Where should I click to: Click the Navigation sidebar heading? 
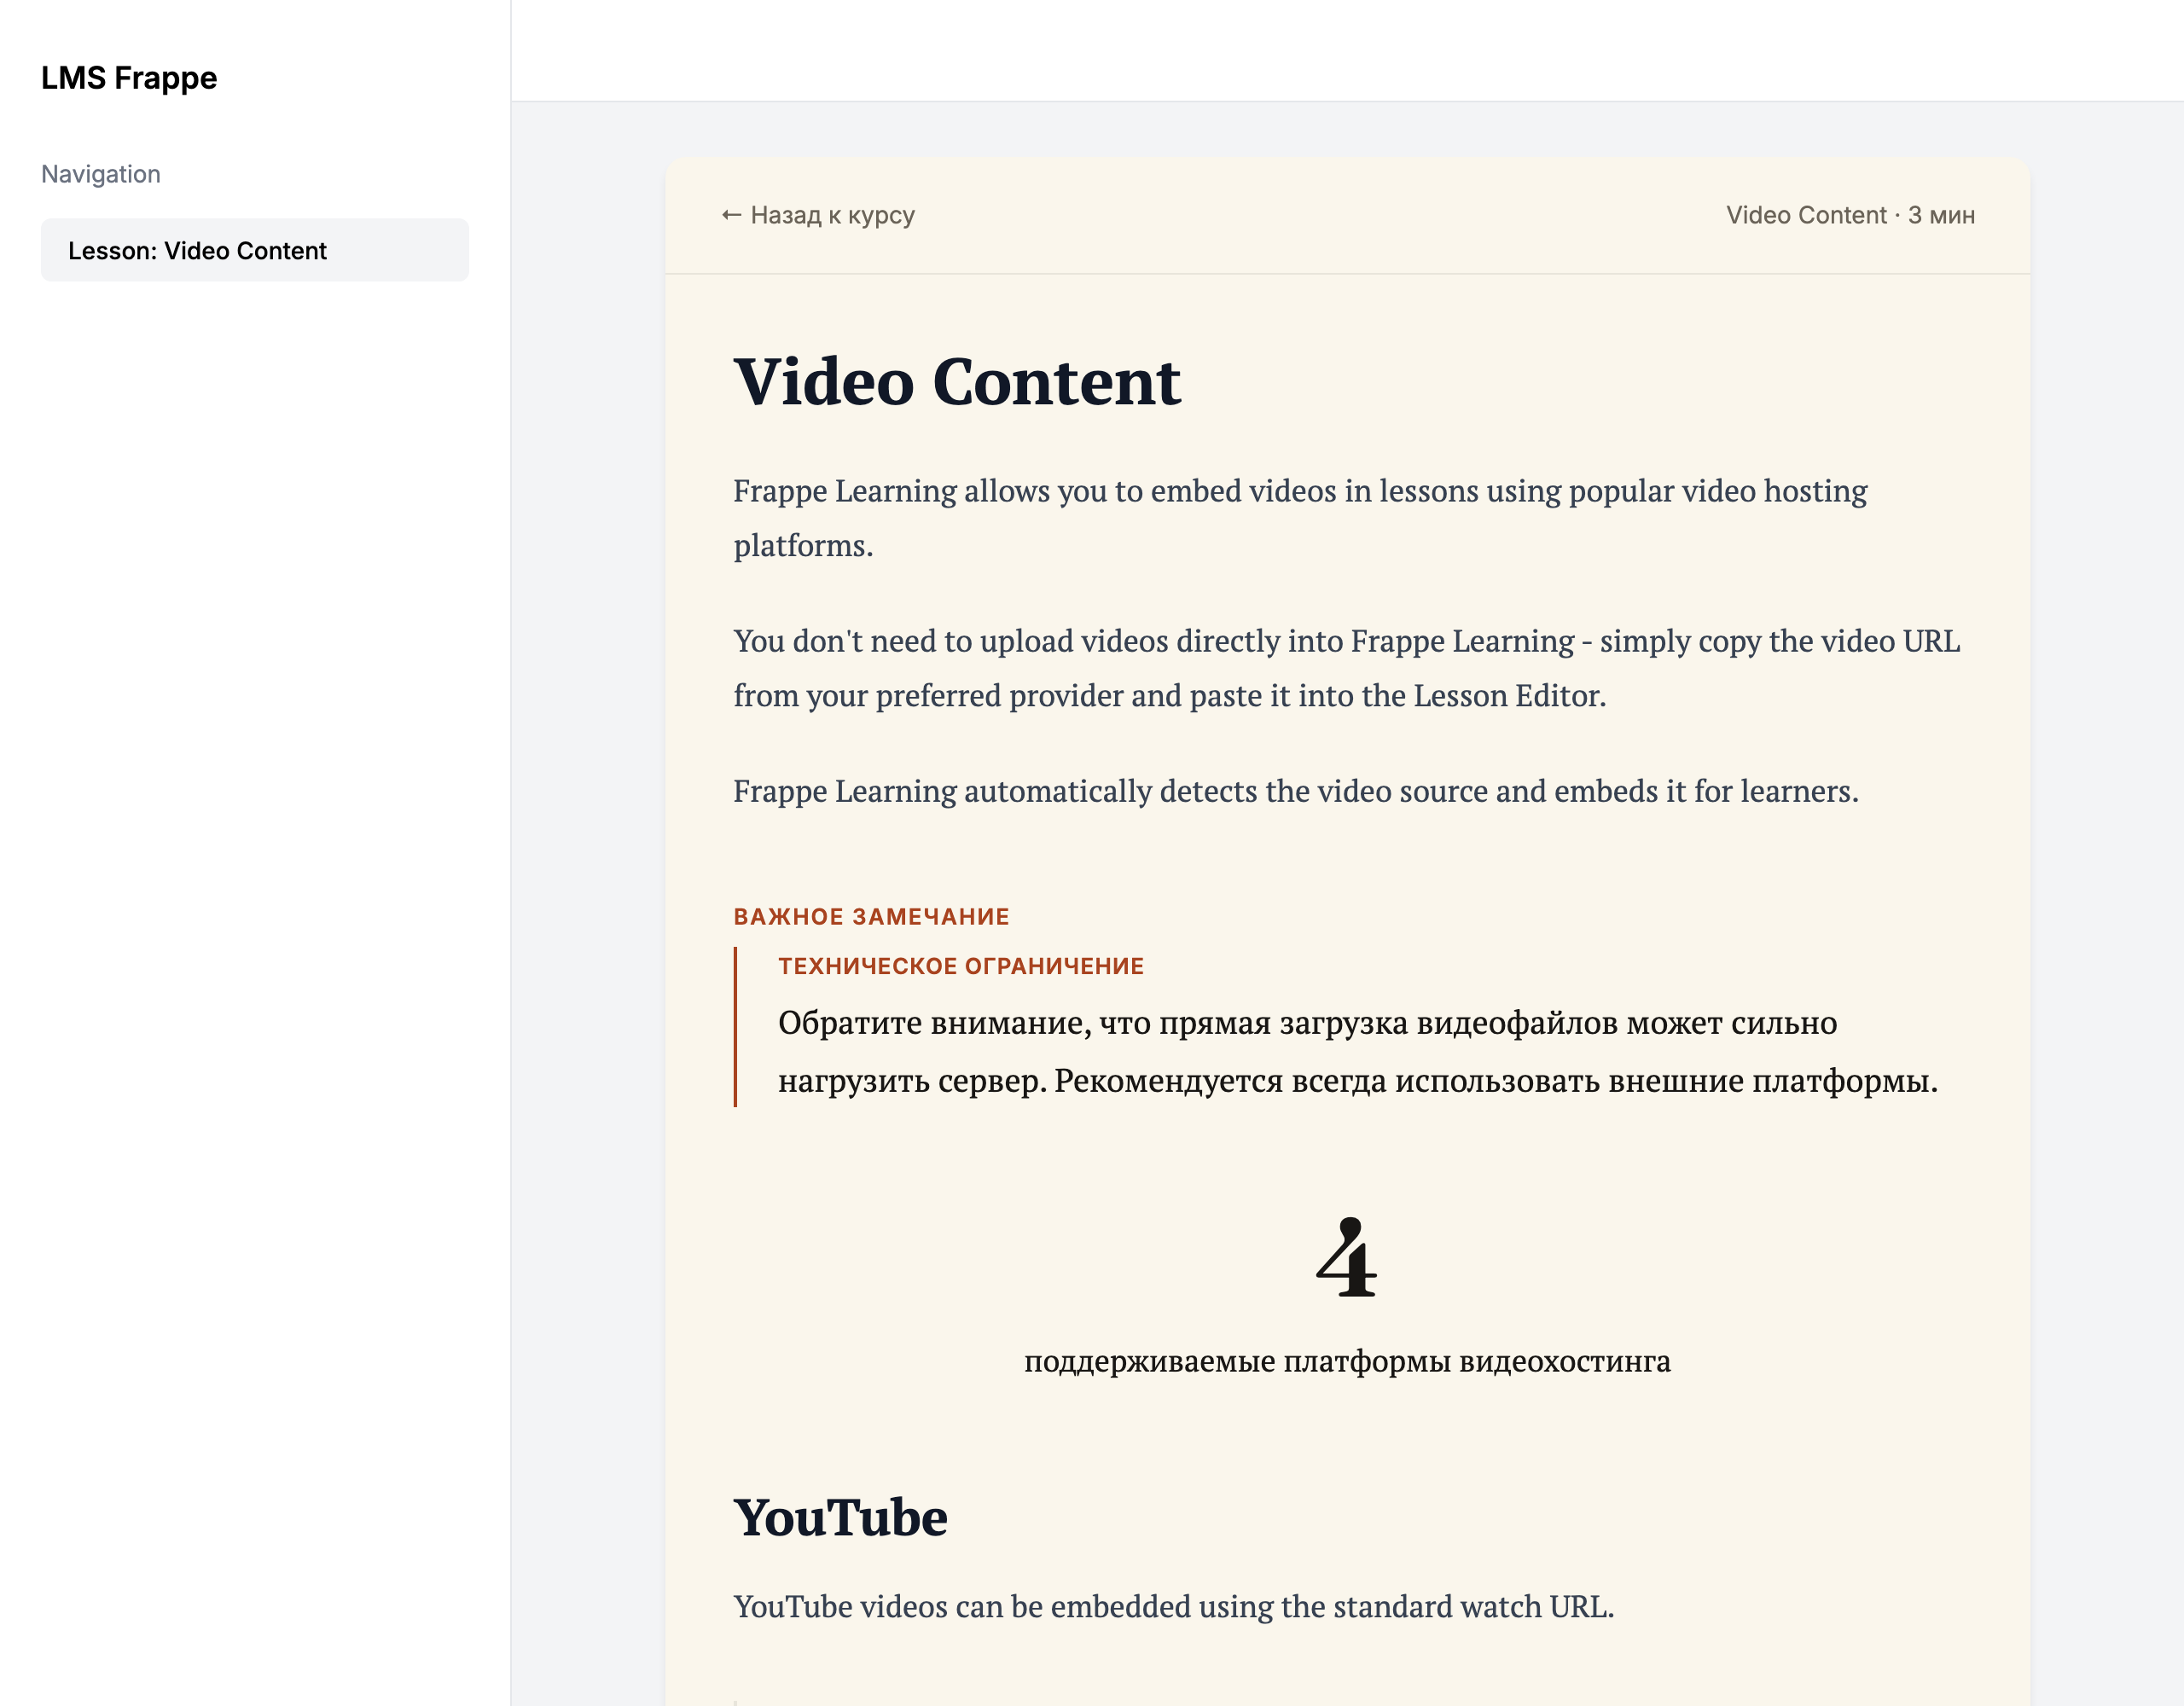click(101, 174)
